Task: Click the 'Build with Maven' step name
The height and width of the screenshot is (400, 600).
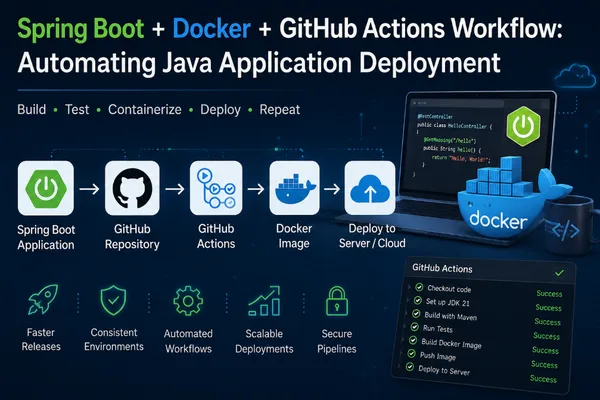Action: [x=450, y=316]
